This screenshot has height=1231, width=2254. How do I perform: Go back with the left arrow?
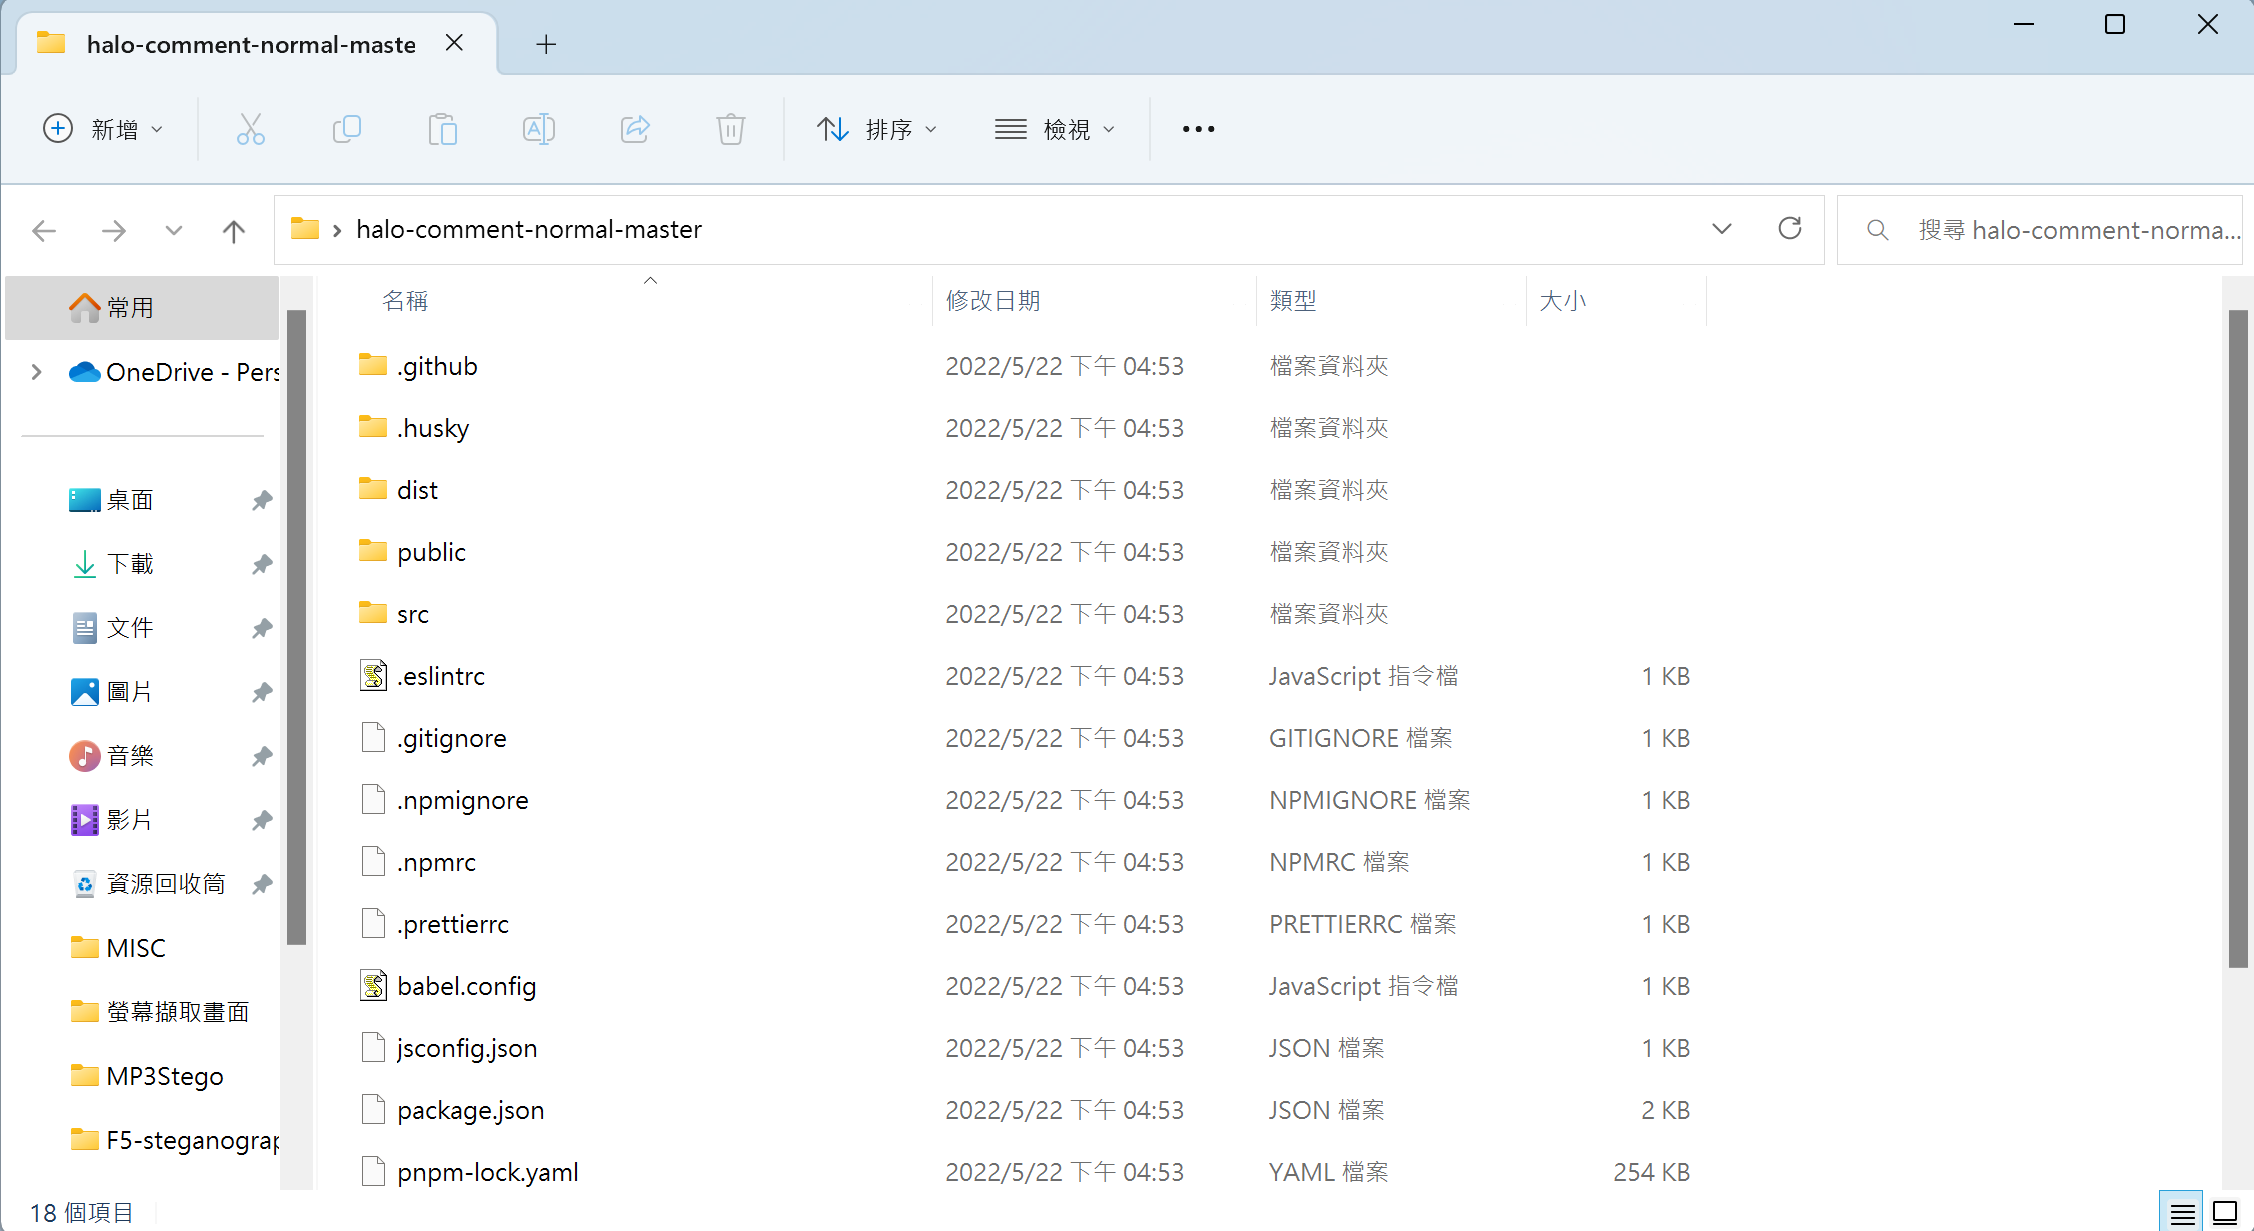pos(44,231)
